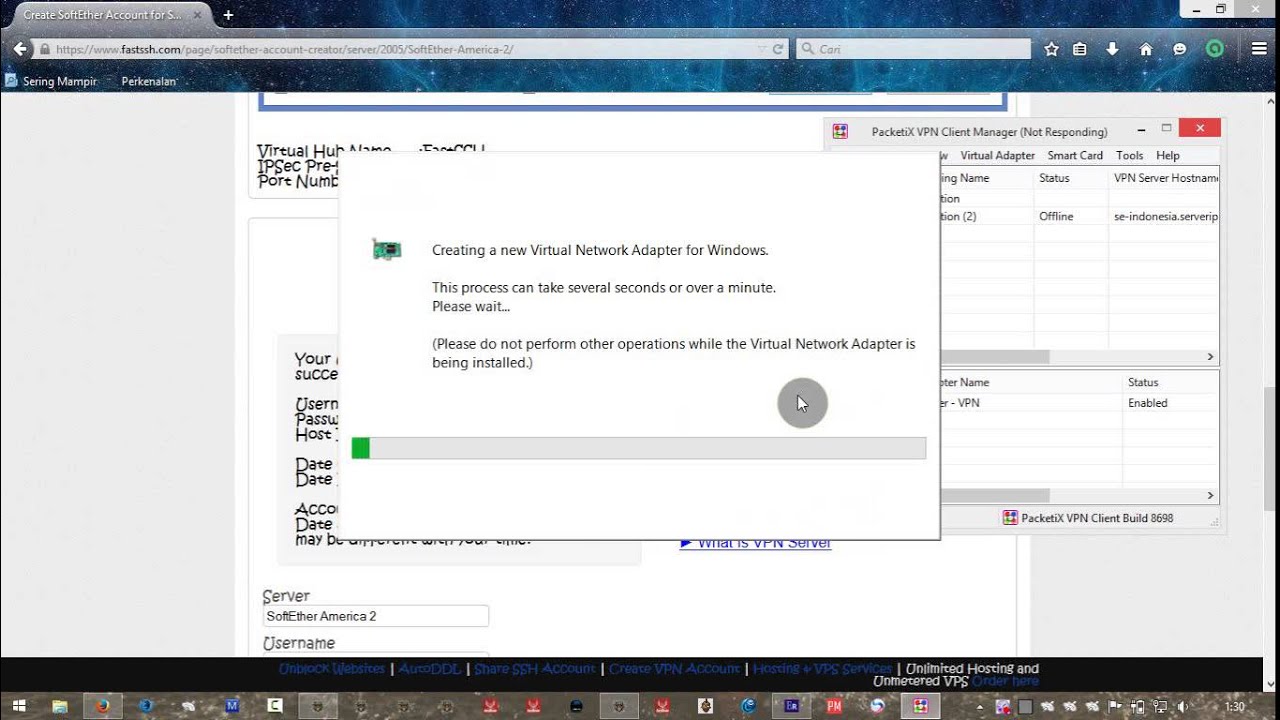Open the AutoDDL footer link
The height and width of the screenshot is (720, 1280).
coord(430,668)
